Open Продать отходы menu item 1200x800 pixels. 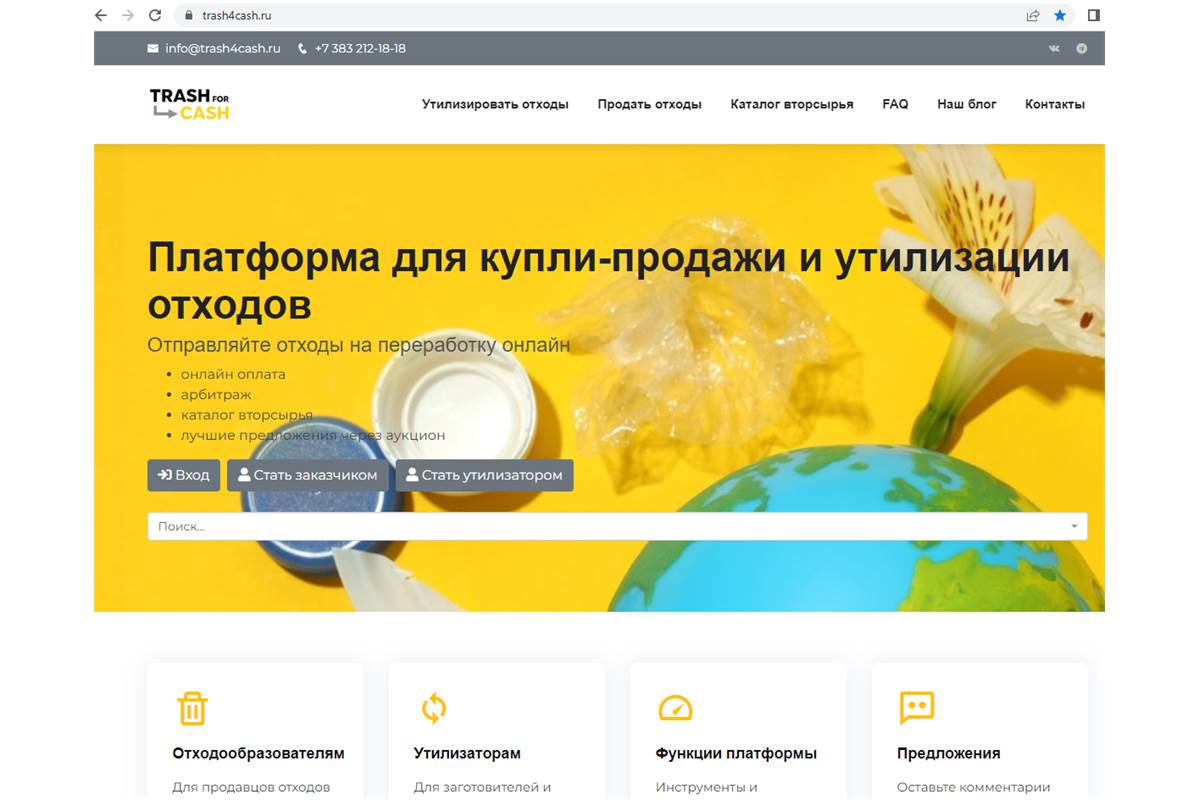(650, 104)
